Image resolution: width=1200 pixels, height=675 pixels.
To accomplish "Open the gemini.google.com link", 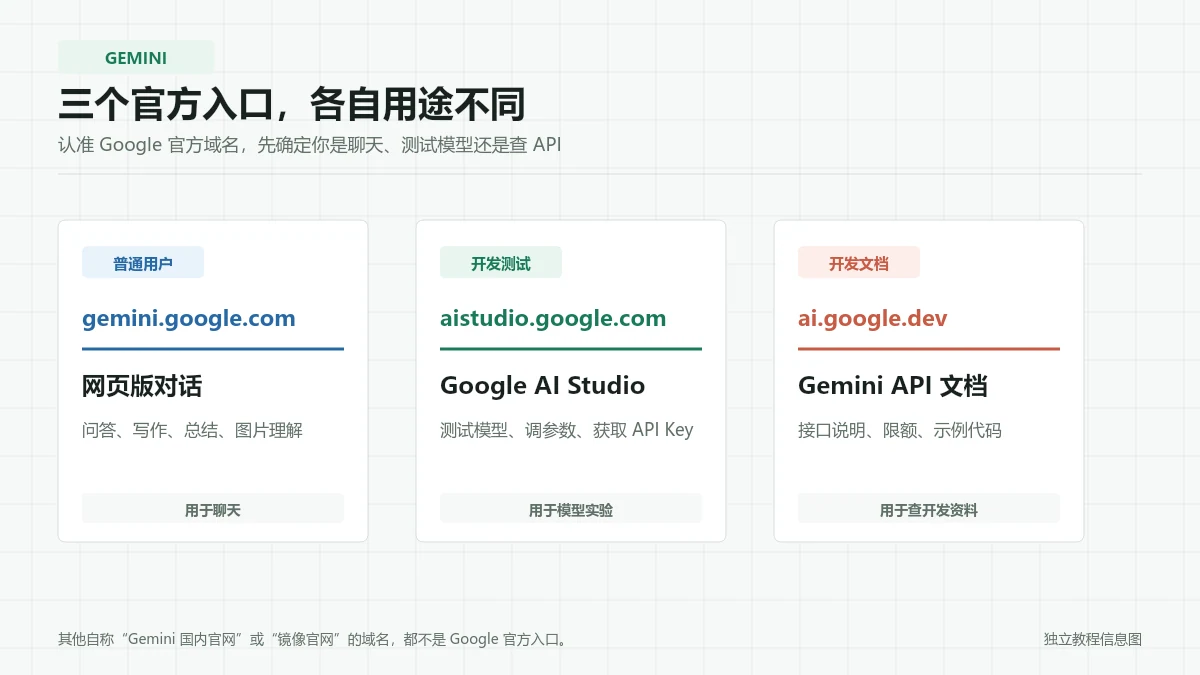I will (189, 319).
